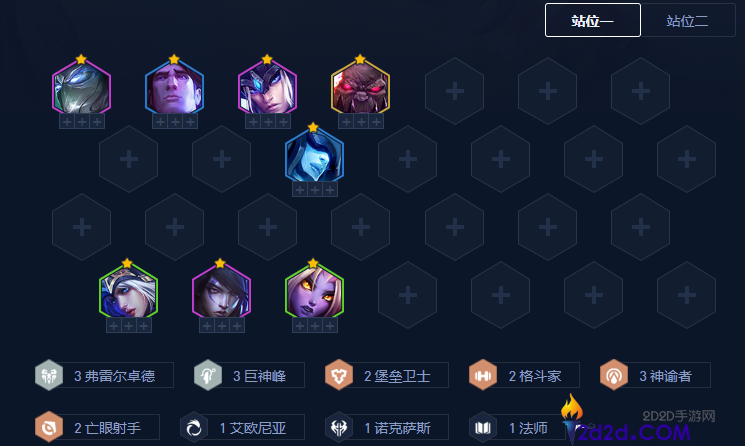Select the purple-skinned yellow-eyed champion portrait

(x=314, y=292)
